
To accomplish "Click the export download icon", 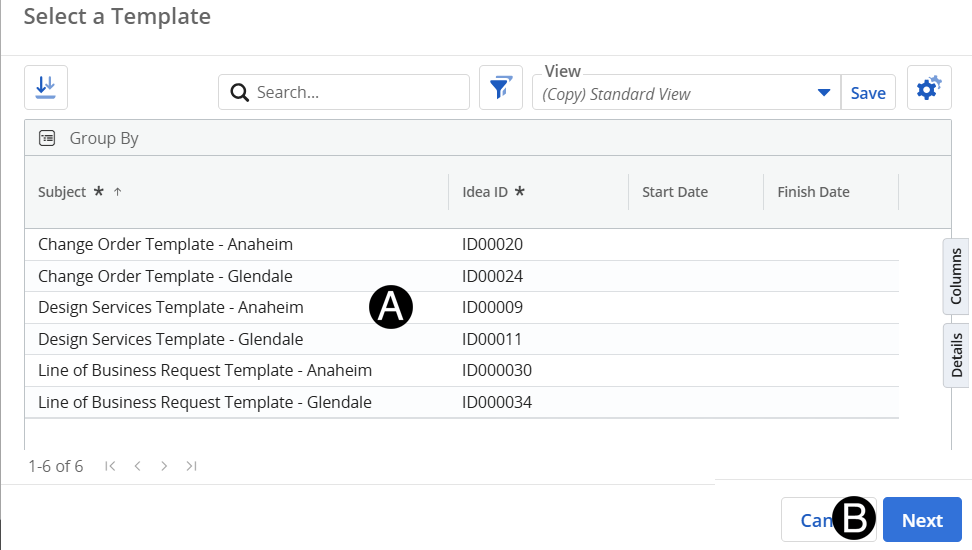I will (x=45, y=88).
